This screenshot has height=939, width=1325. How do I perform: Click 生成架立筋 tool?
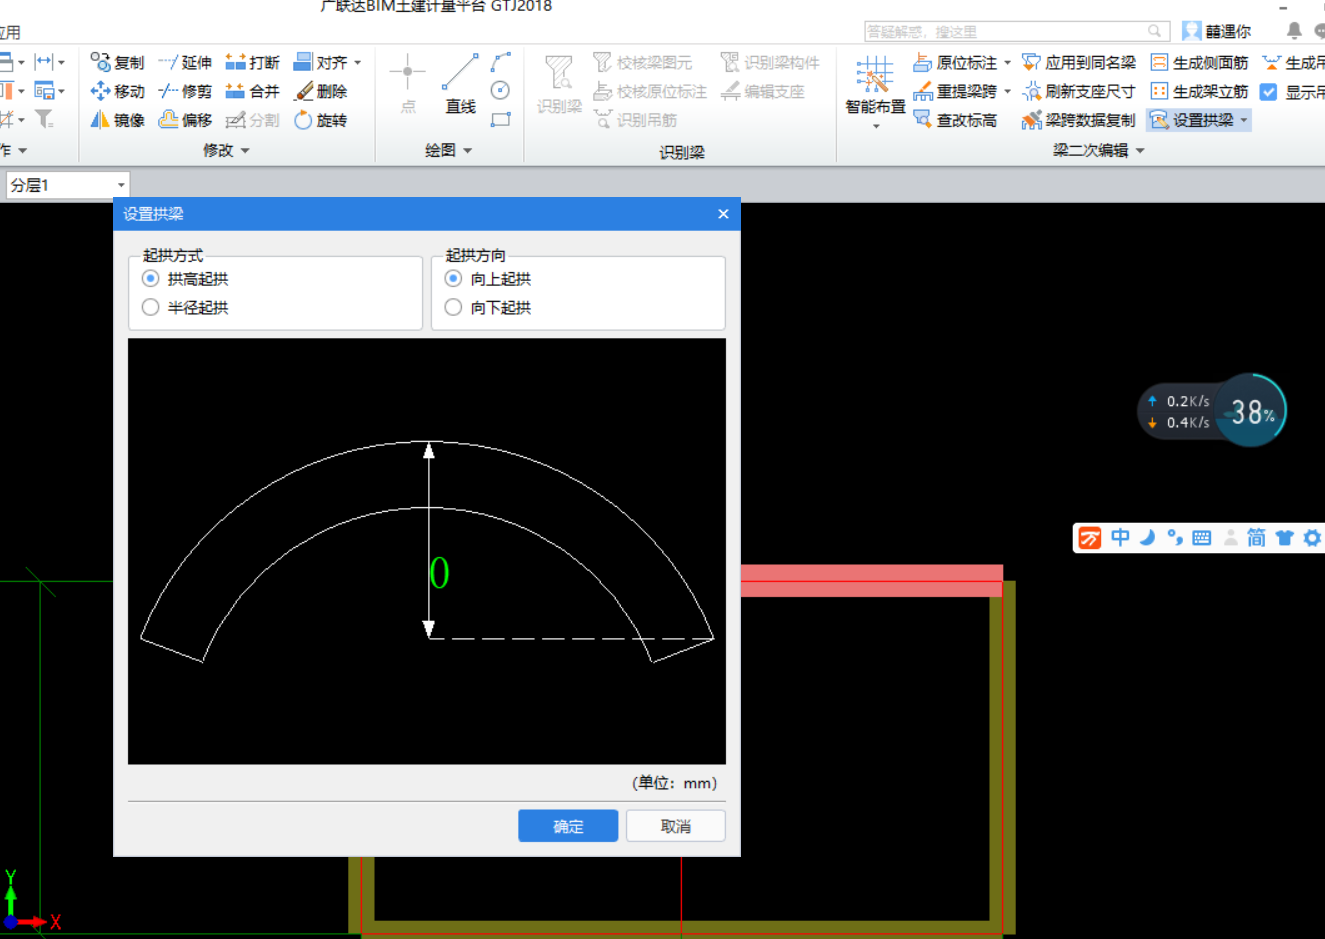pyautogui.click(x=1199, y=91)
